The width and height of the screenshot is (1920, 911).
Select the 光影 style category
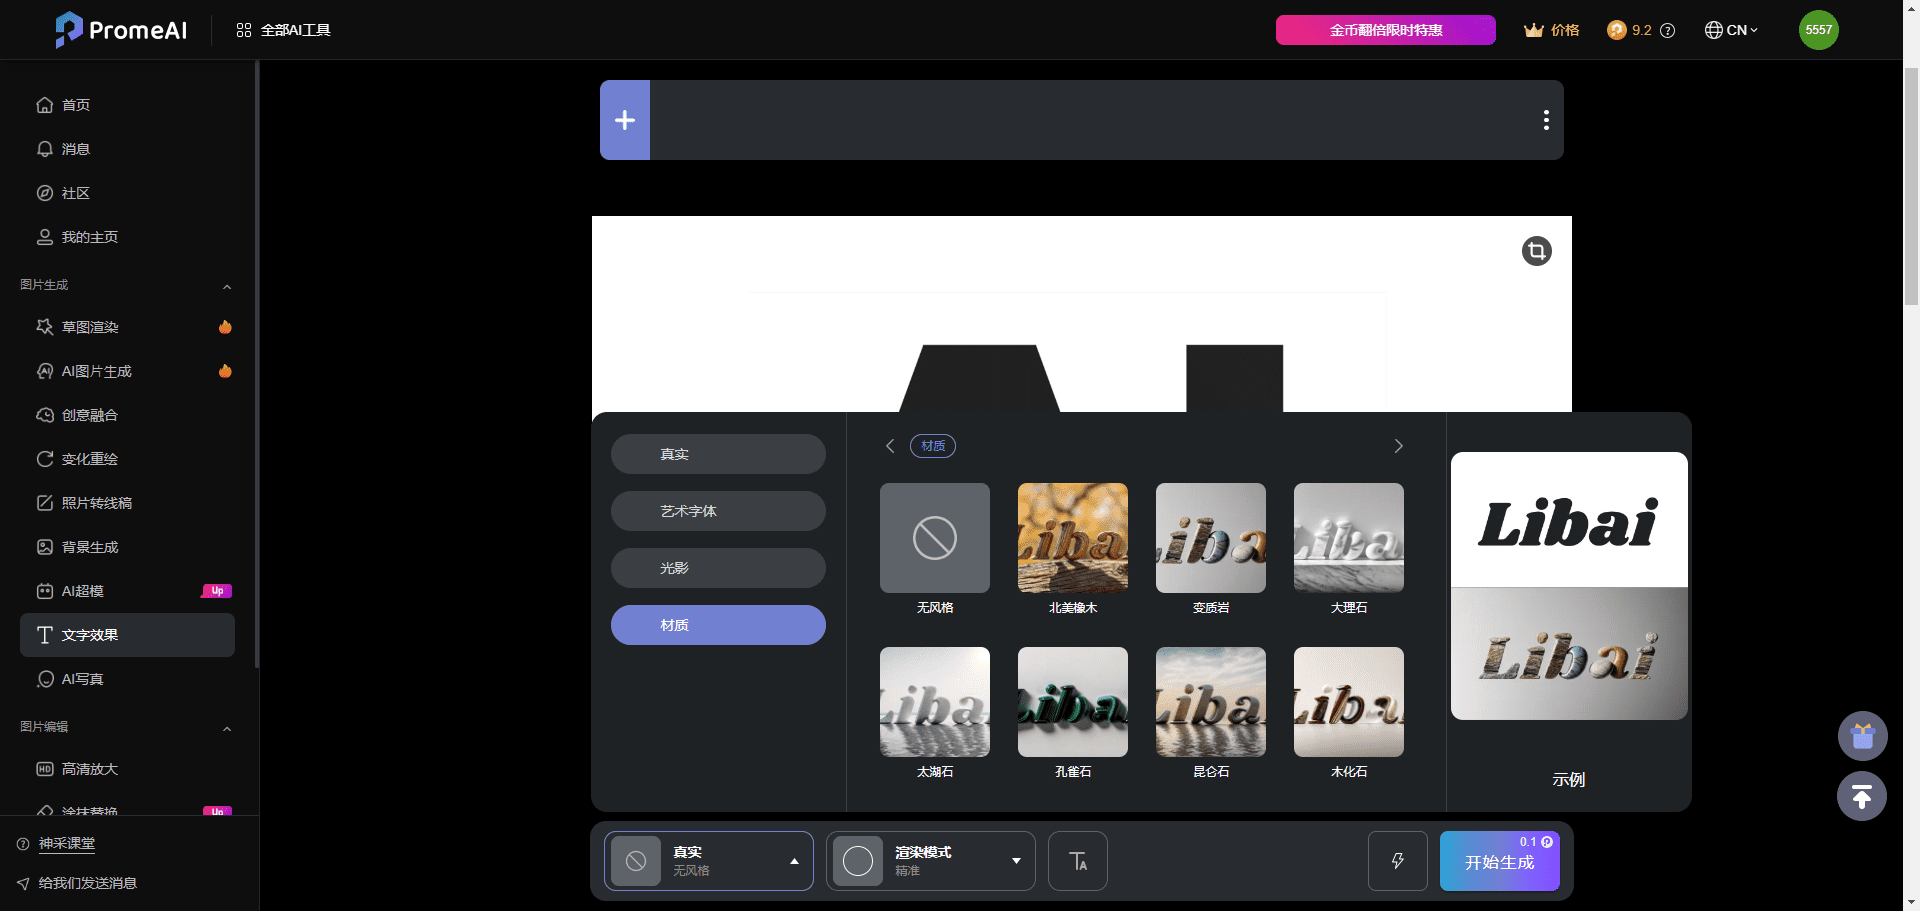click(718, 568)
